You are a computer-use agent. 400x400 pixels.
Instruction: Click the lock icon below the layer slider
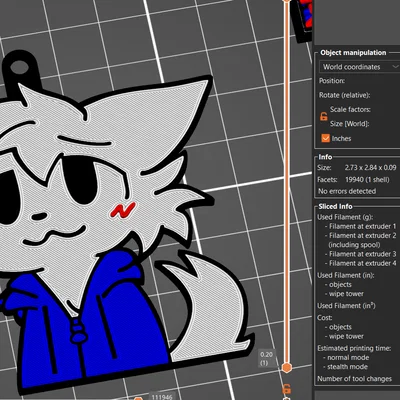point(286,389)
